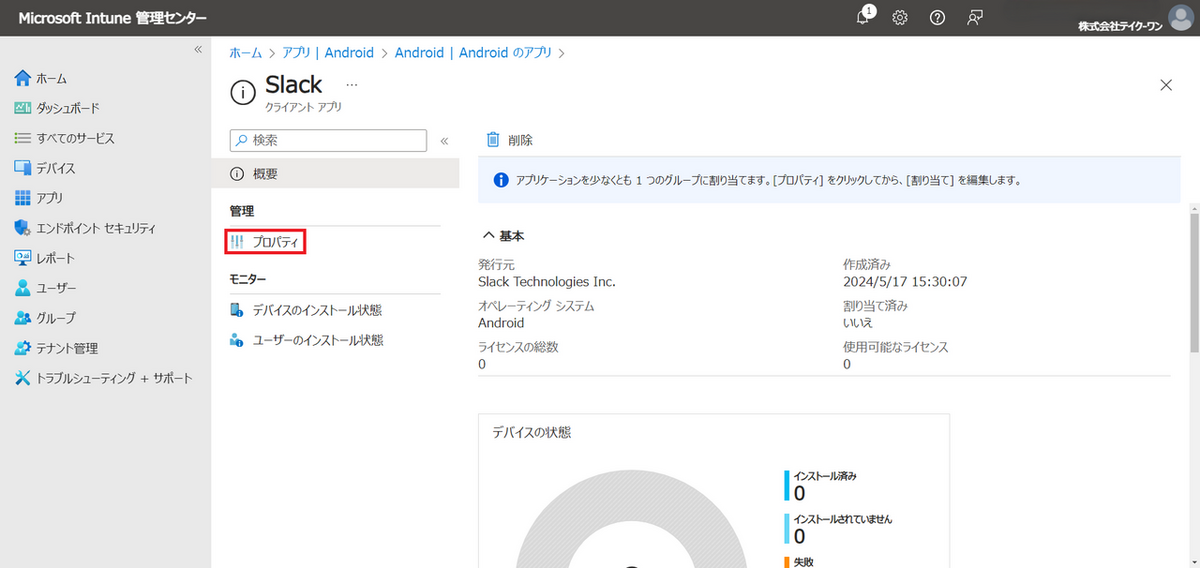1200x568 pixels.
Task: Open ダッシュボード in the sidebar
Action: pyautogui.click(x=57, y=108)
